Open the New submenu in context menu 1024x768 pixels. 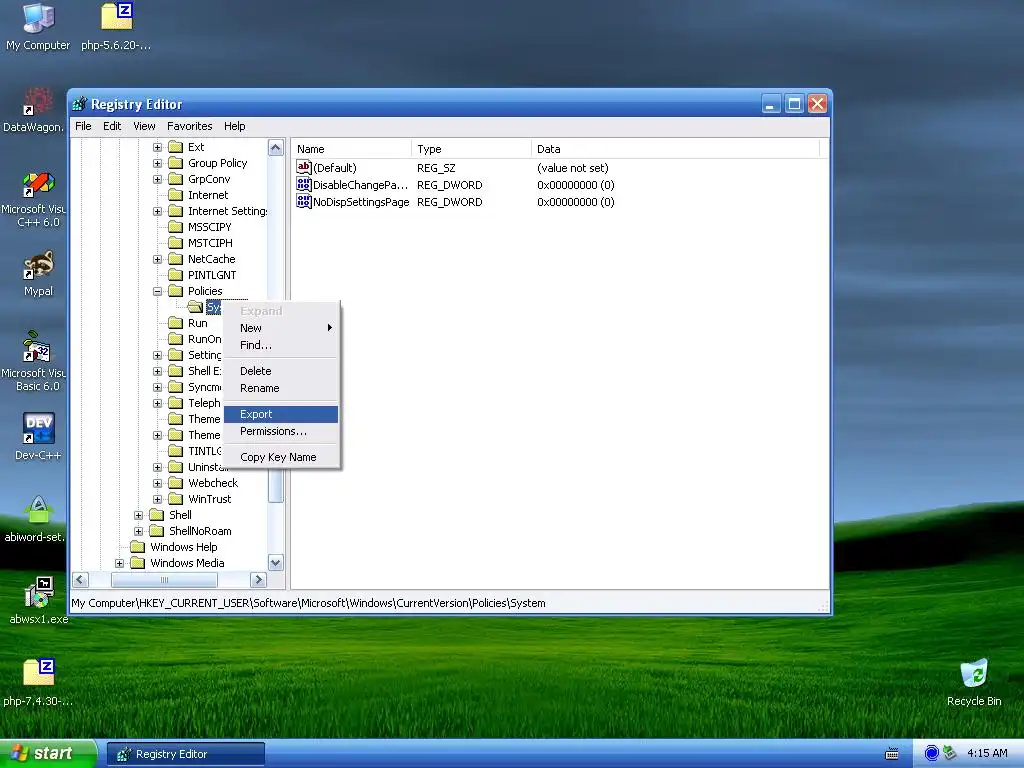point(281,328)
